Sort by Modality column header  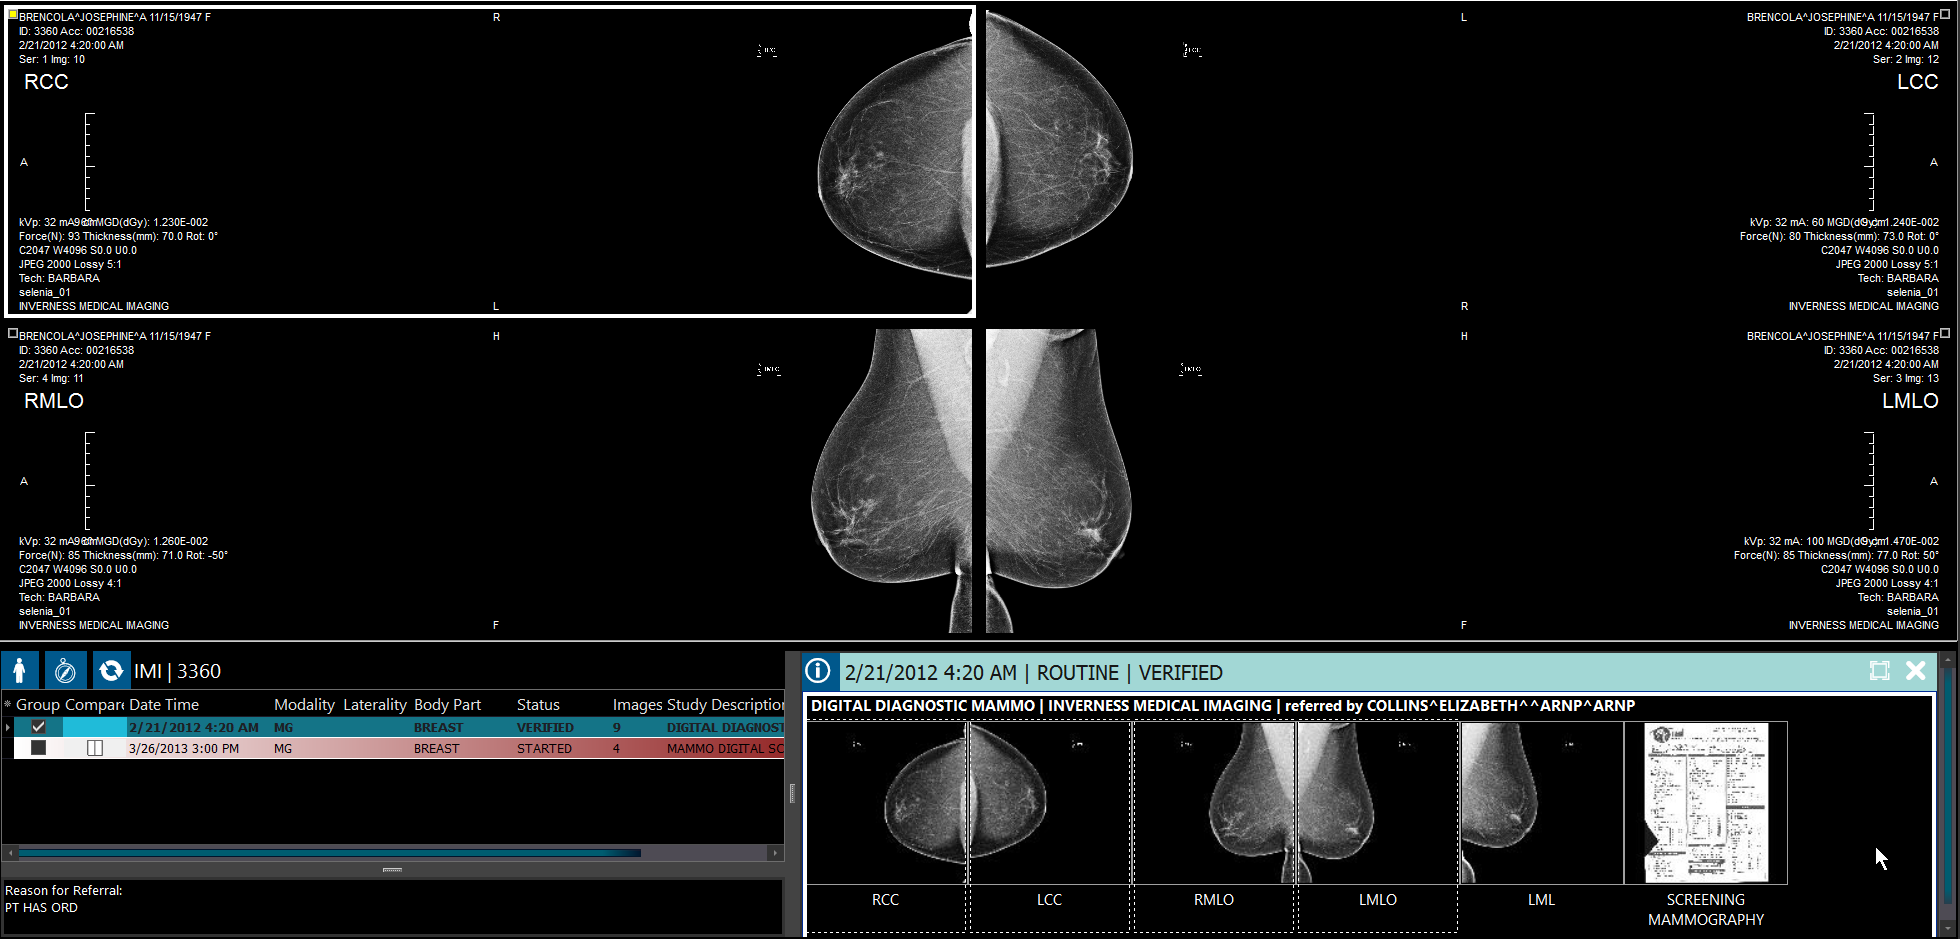(x=304, y=705)
